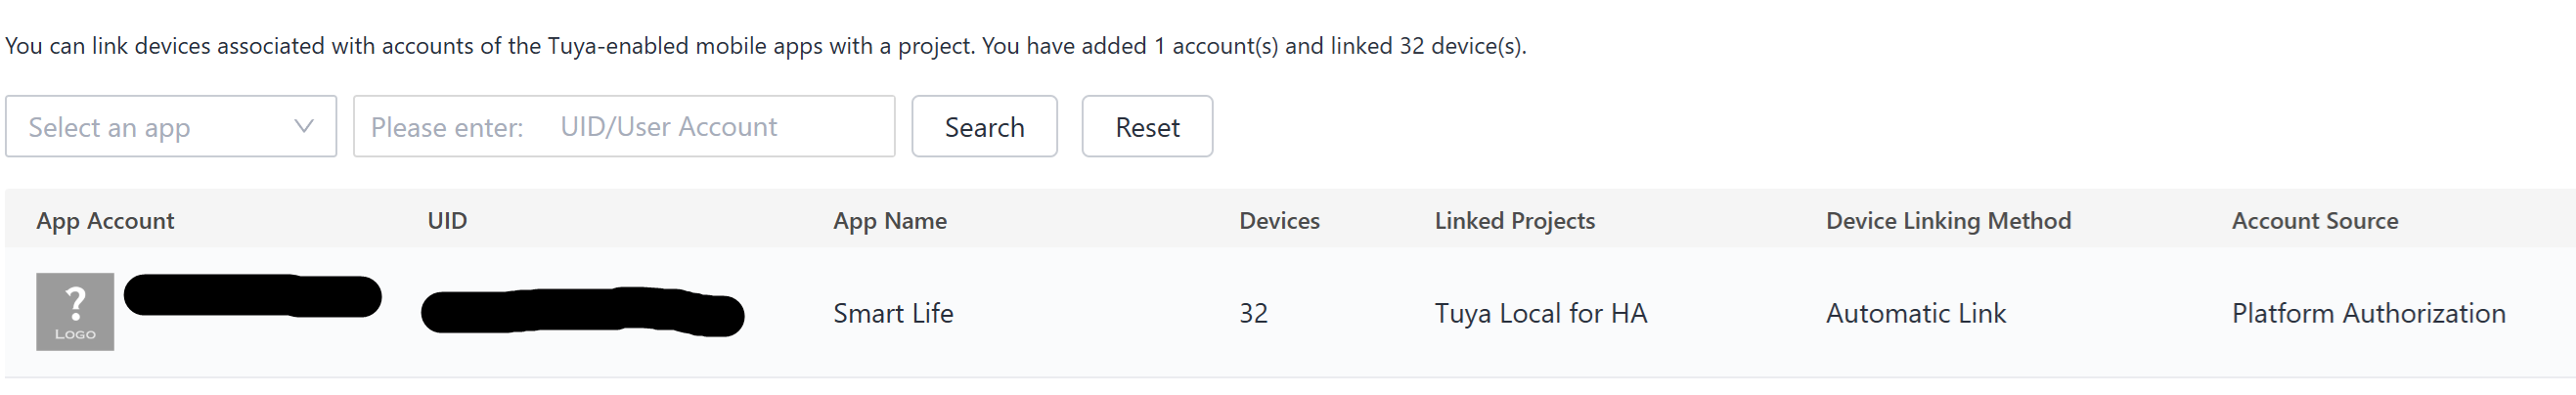Click the Linked Projects column header
Image resolution: width=2576 pixels, height=395 pixels.
point(1514,220)
